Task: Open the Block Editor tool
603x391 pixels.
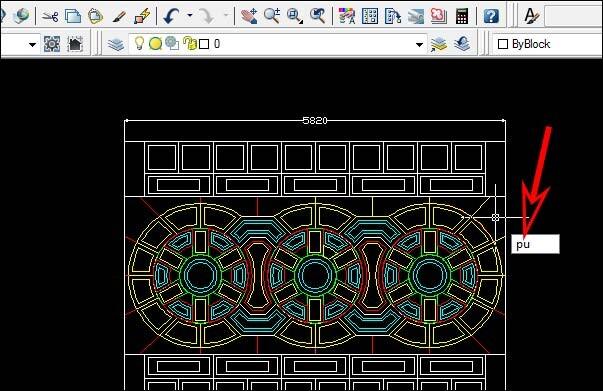Action: [x=142, y=16]
